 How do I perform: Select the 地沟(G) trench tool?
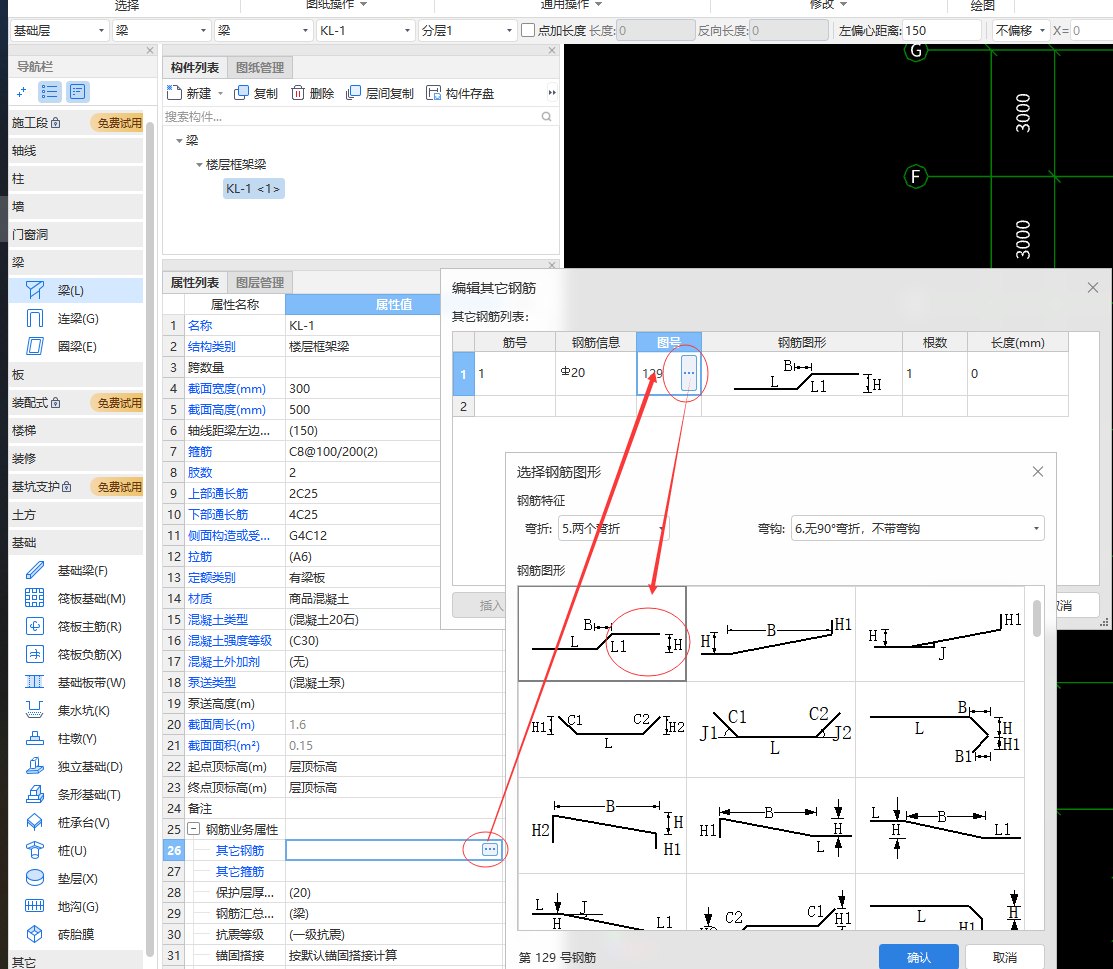coord(76,907)
